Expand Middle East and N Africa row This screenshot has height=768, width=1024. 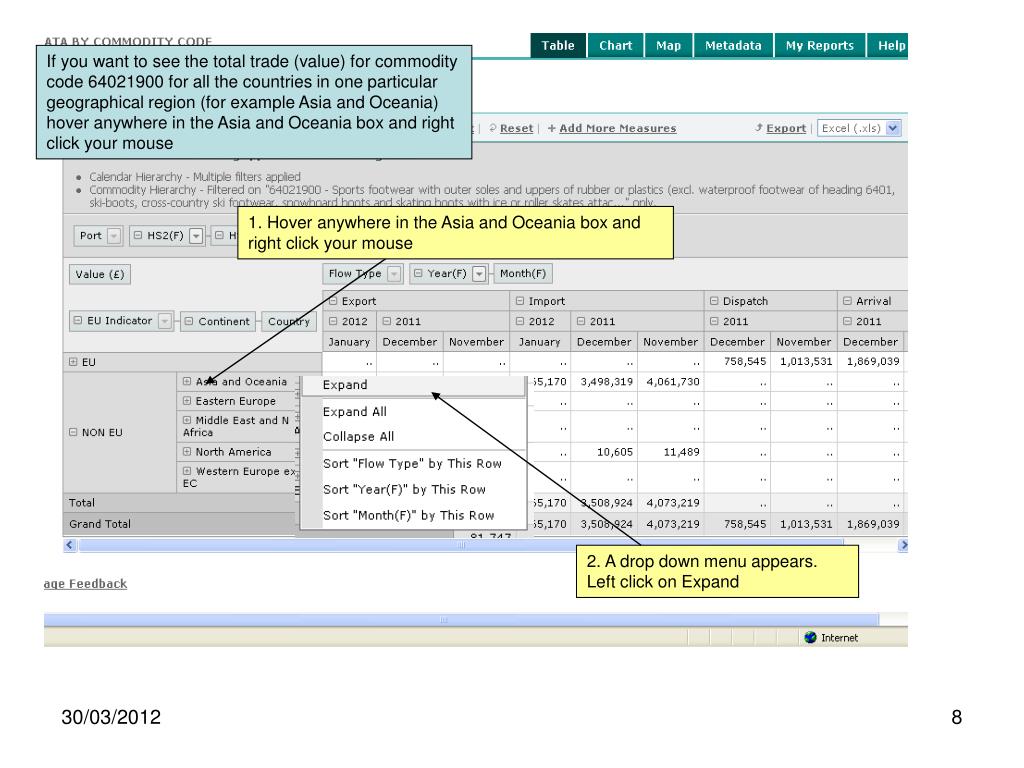pos(187,421)
